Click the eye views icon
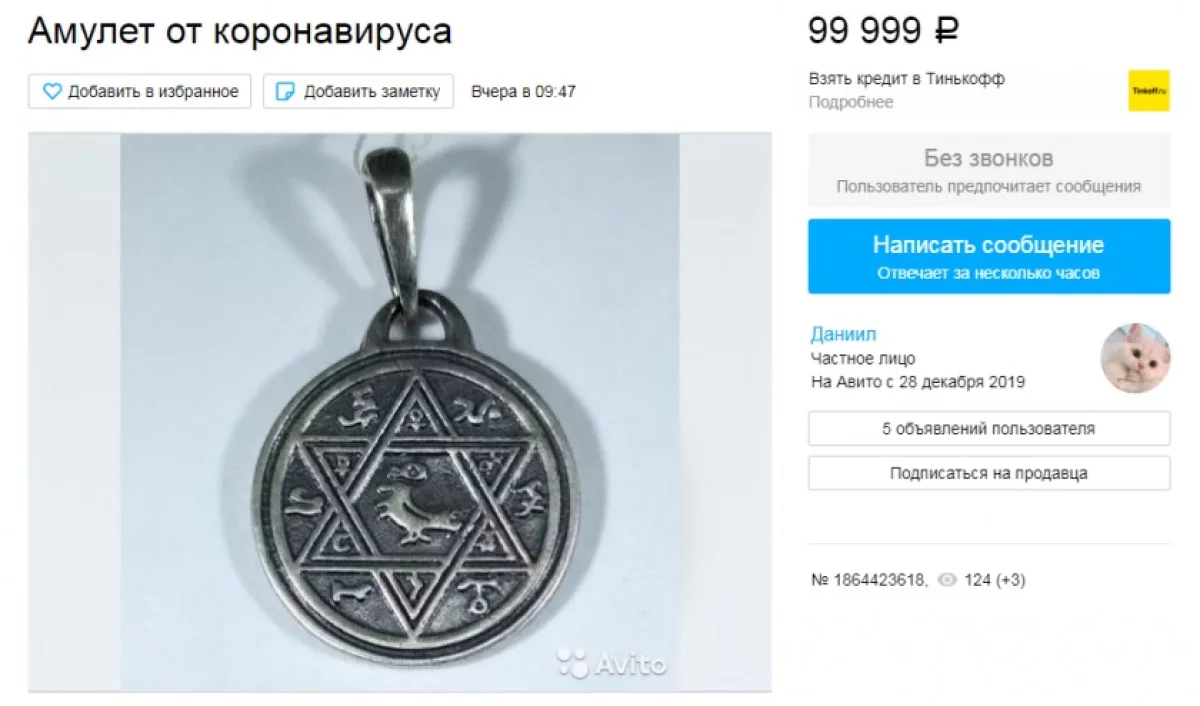The width and height of the screenshot is (1200, 706). 948,580
